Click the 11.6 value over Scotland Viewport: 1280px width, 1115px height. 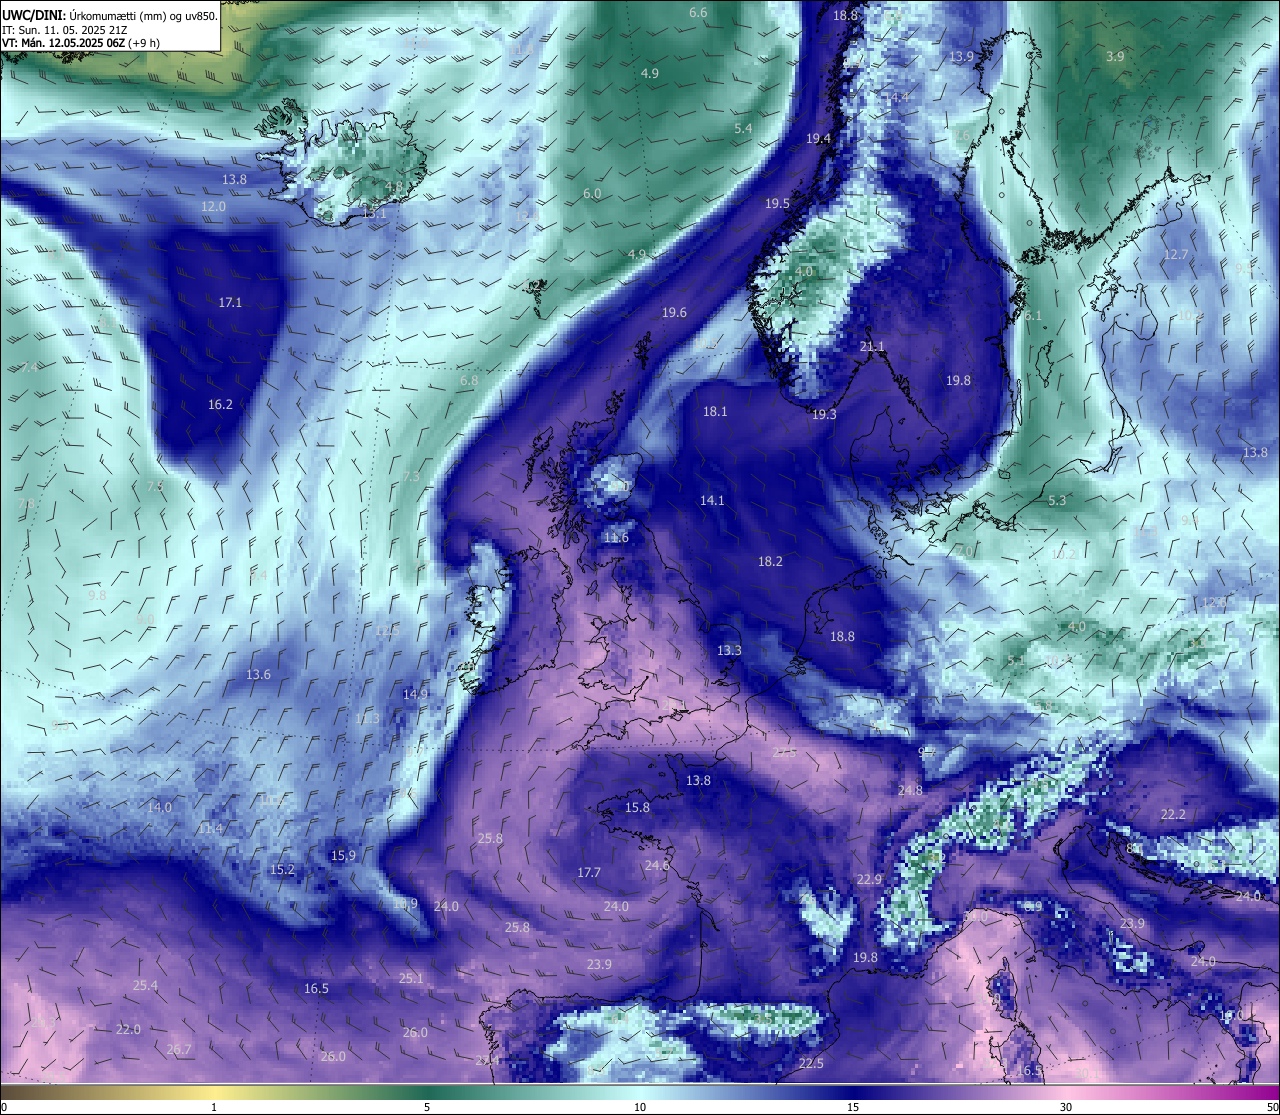pyautogui.click(x=616, y=538)
